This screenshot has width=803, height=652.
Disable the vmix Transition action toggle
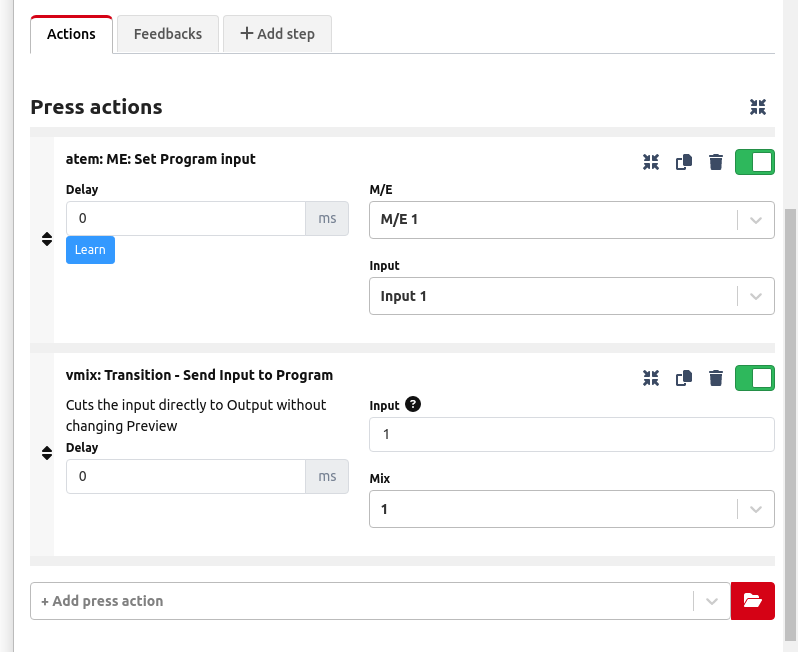[x=755, y=378]
